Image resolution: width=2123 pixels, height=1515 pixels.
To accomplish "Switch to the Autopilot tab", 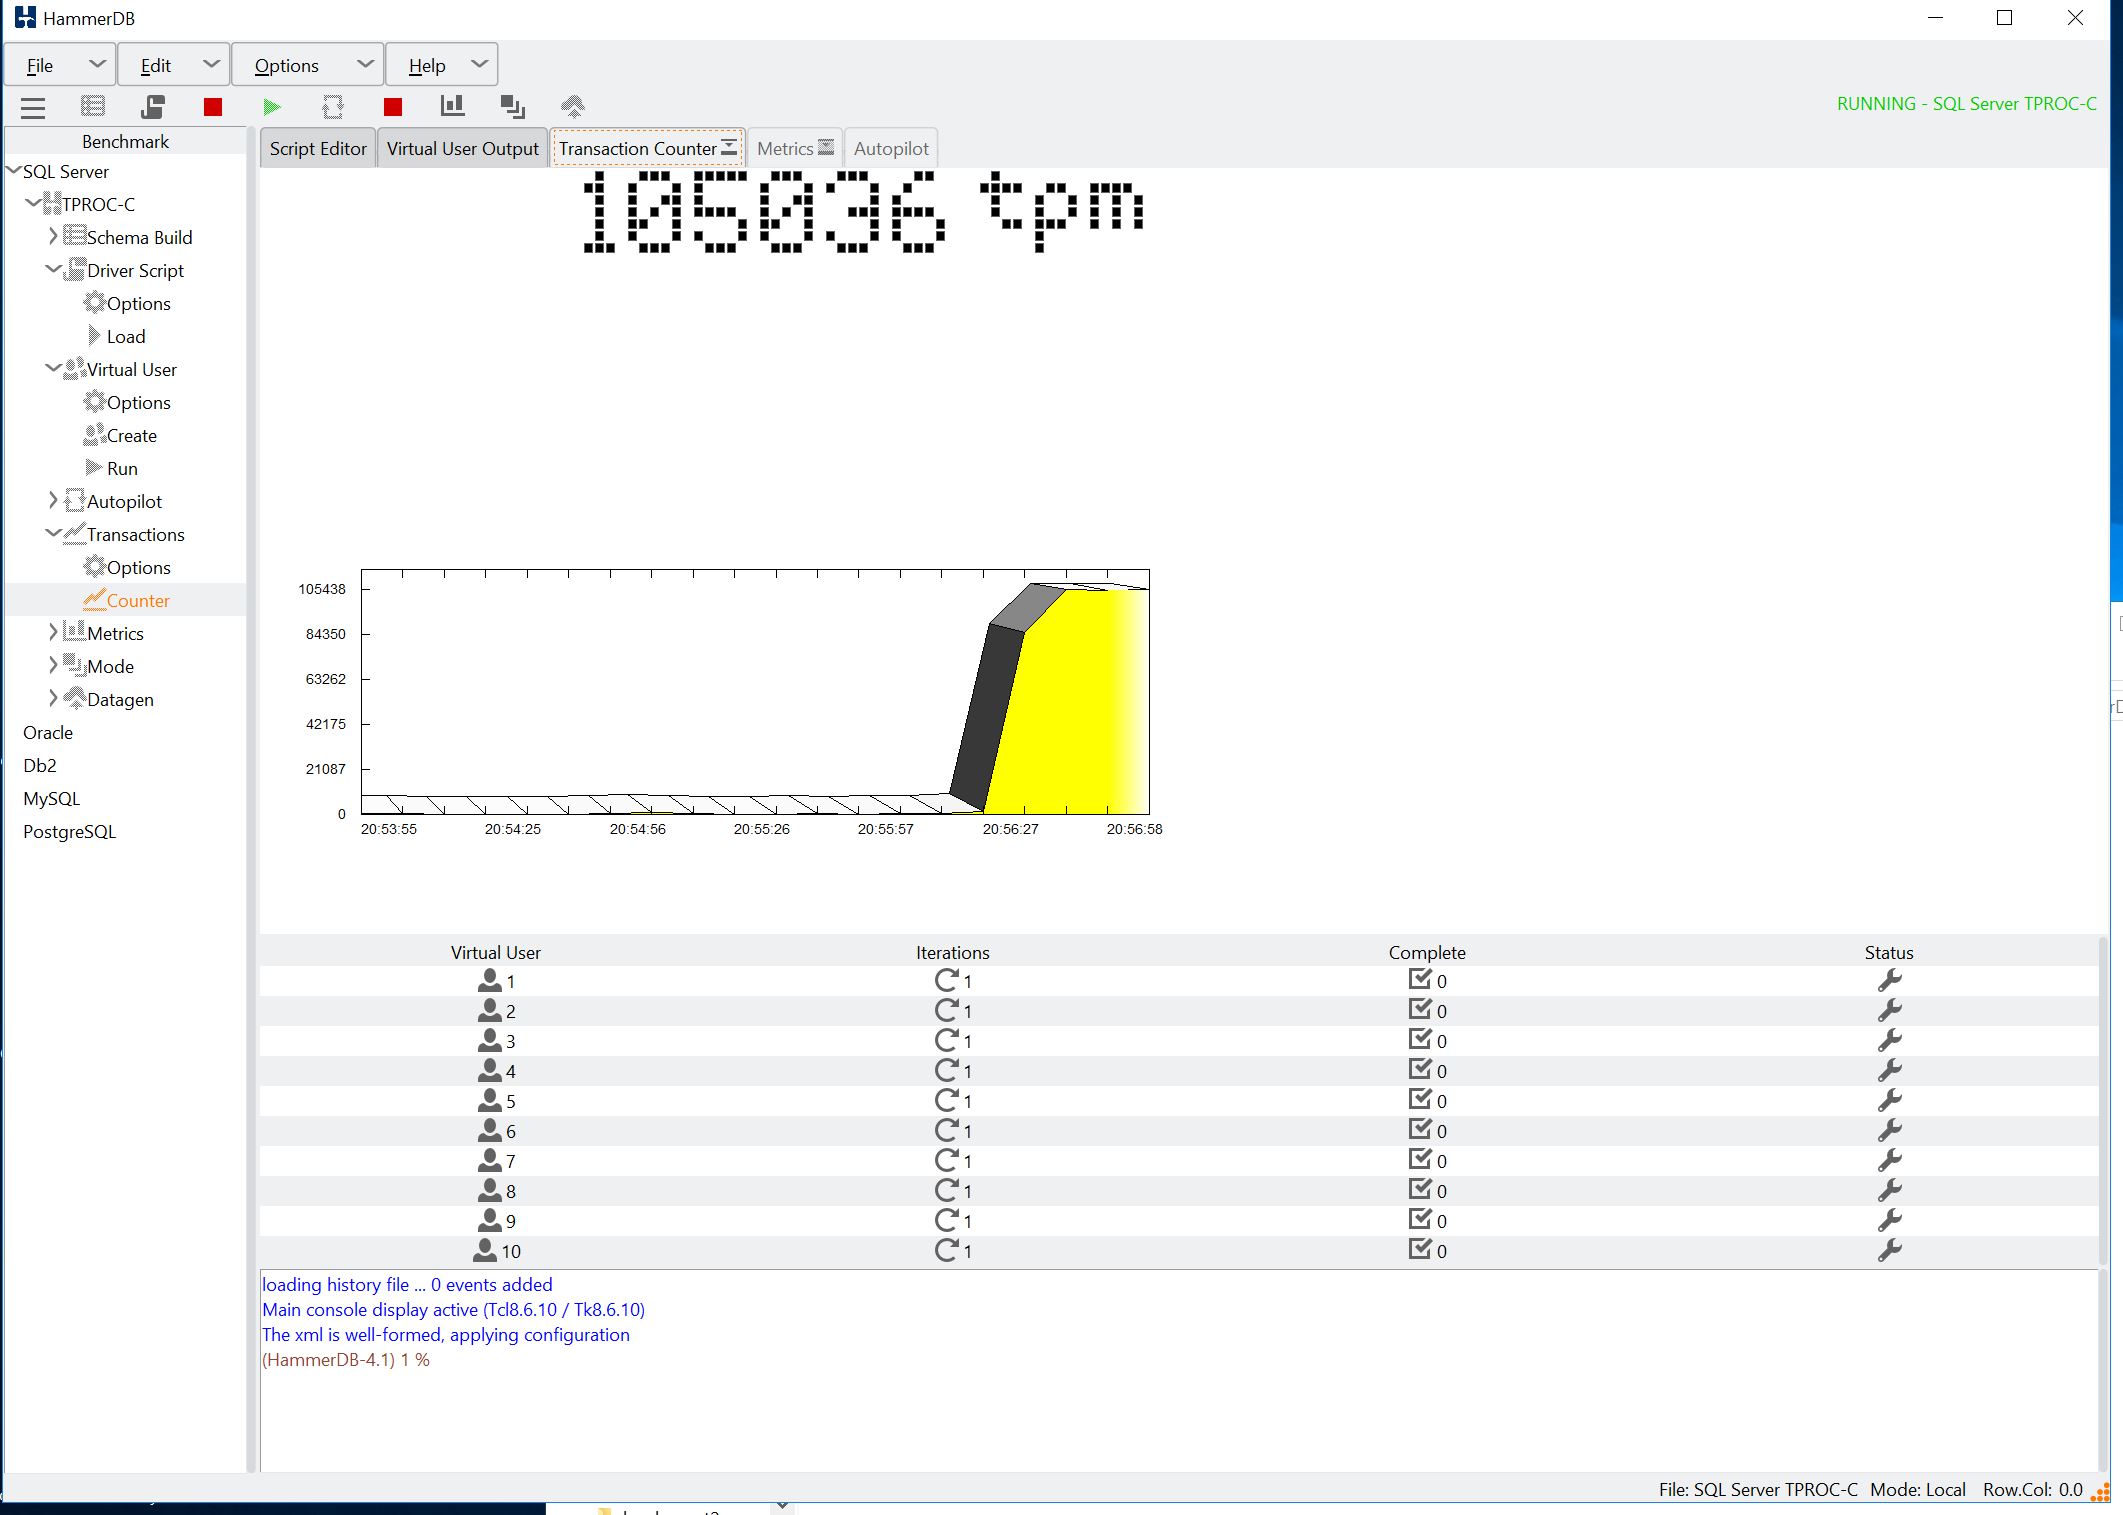I will [891, 149].
